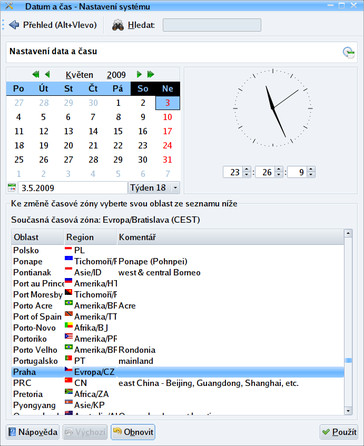Image resolution: width=364 pixels, height=446 pixels.
Task: Jump to next year with double-right arrow
Action: (151, 74)
